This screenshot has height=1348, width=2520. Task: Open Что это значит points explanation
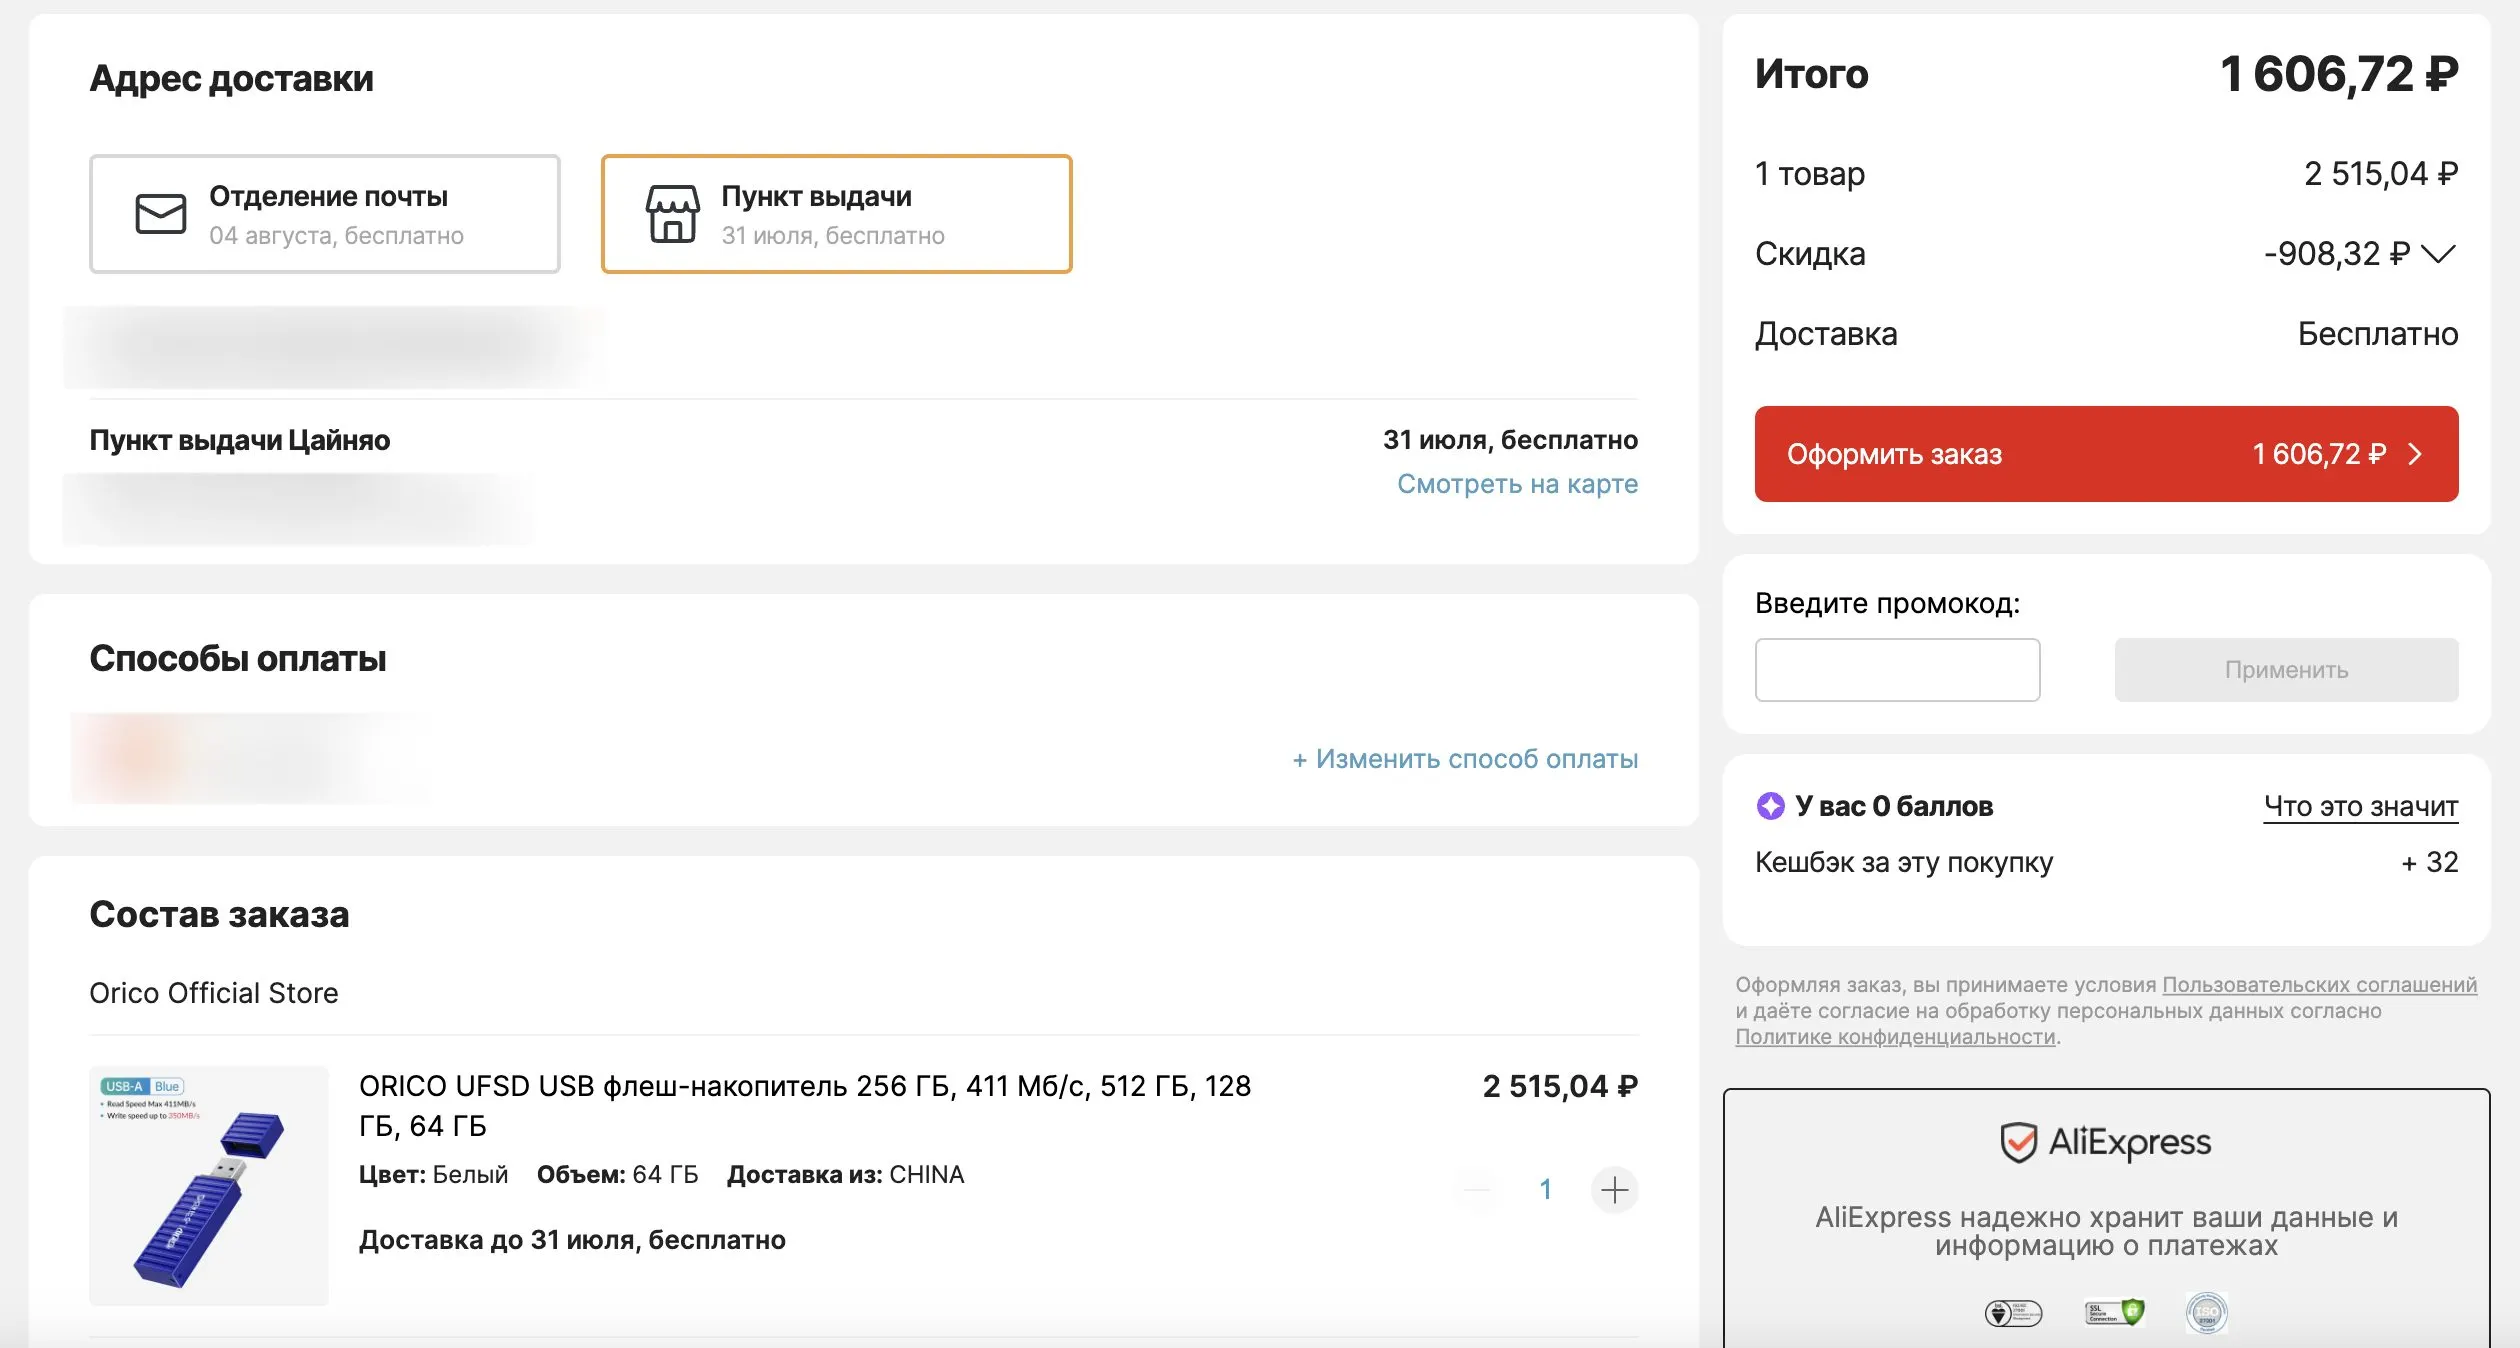[2360, 806]
